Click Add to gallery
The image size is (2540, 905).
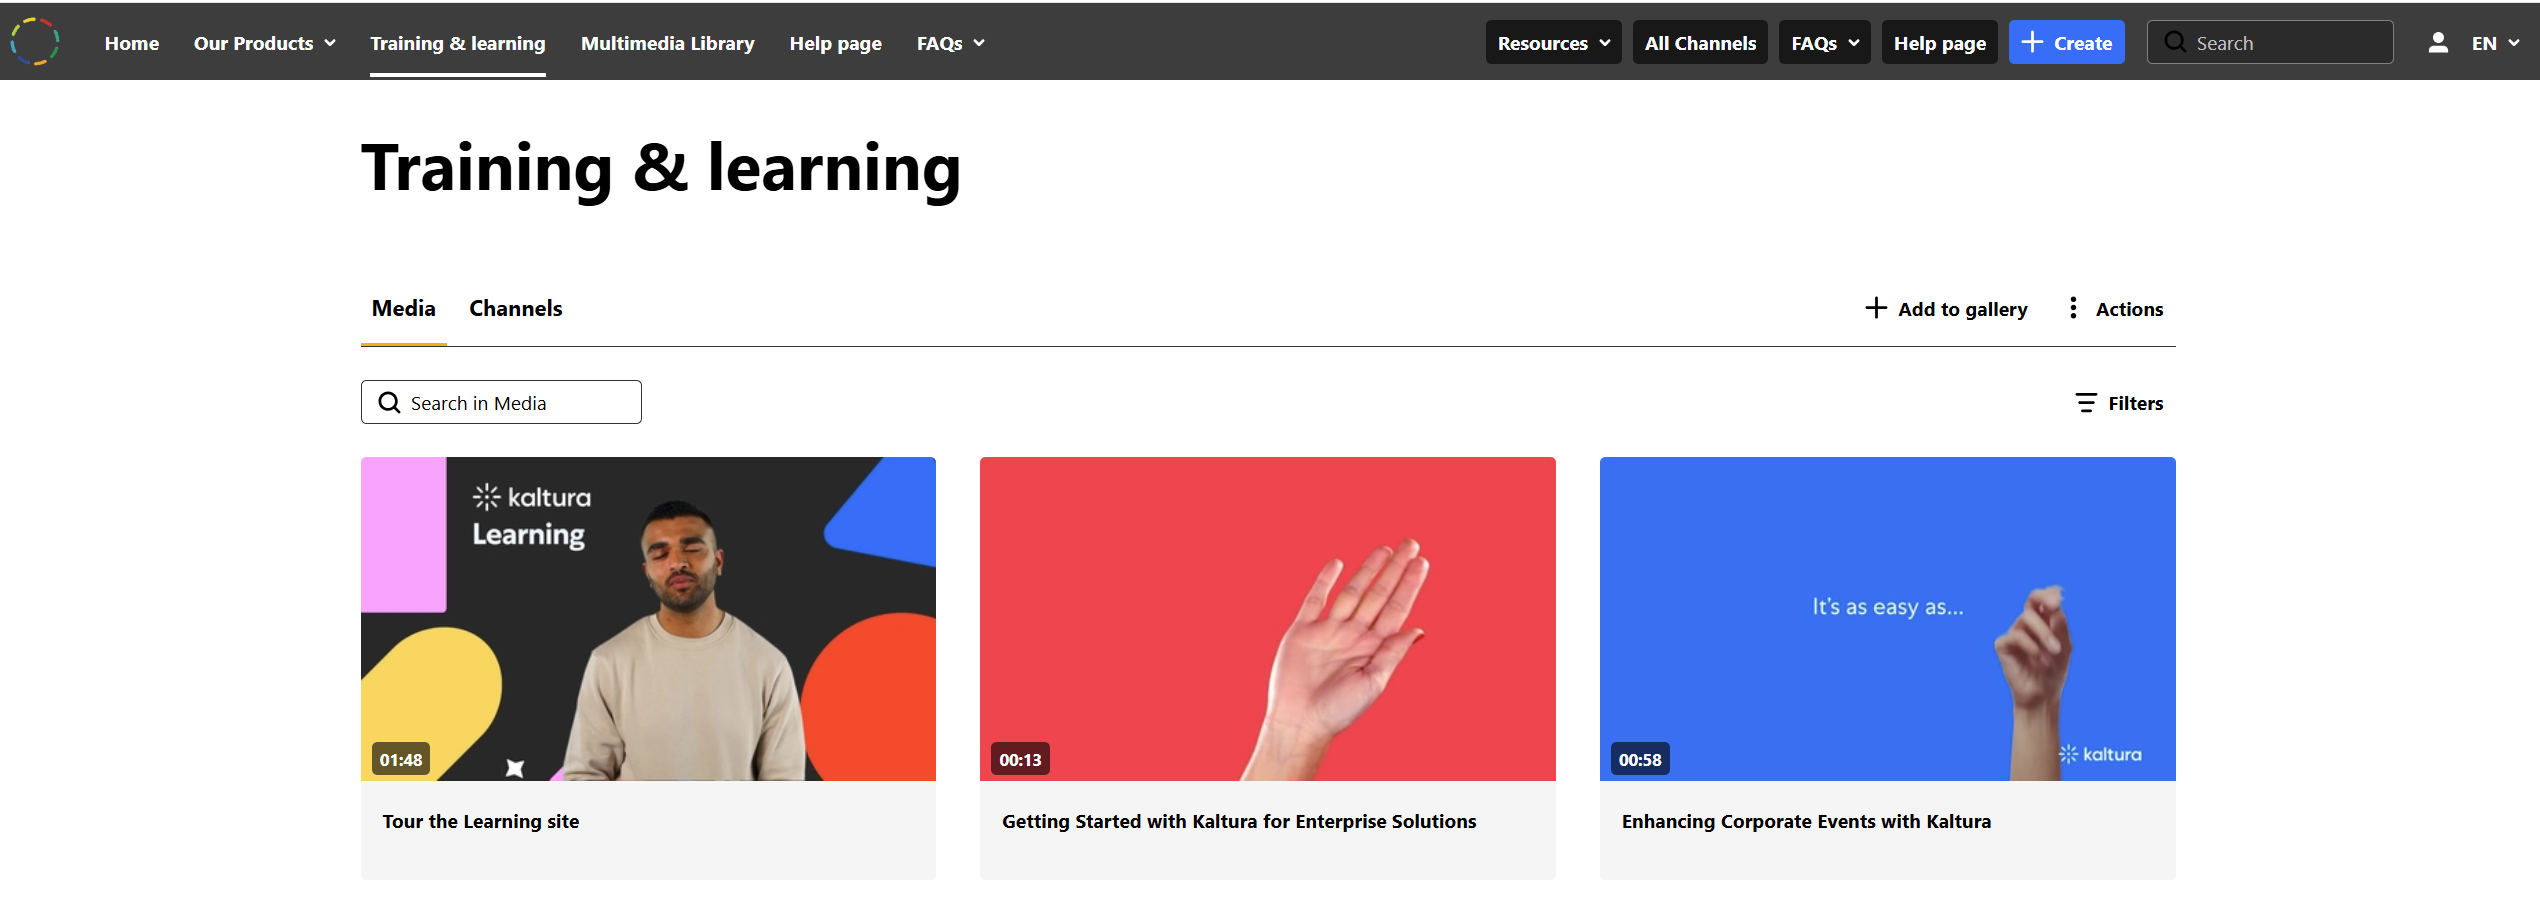pos(1946,309)
